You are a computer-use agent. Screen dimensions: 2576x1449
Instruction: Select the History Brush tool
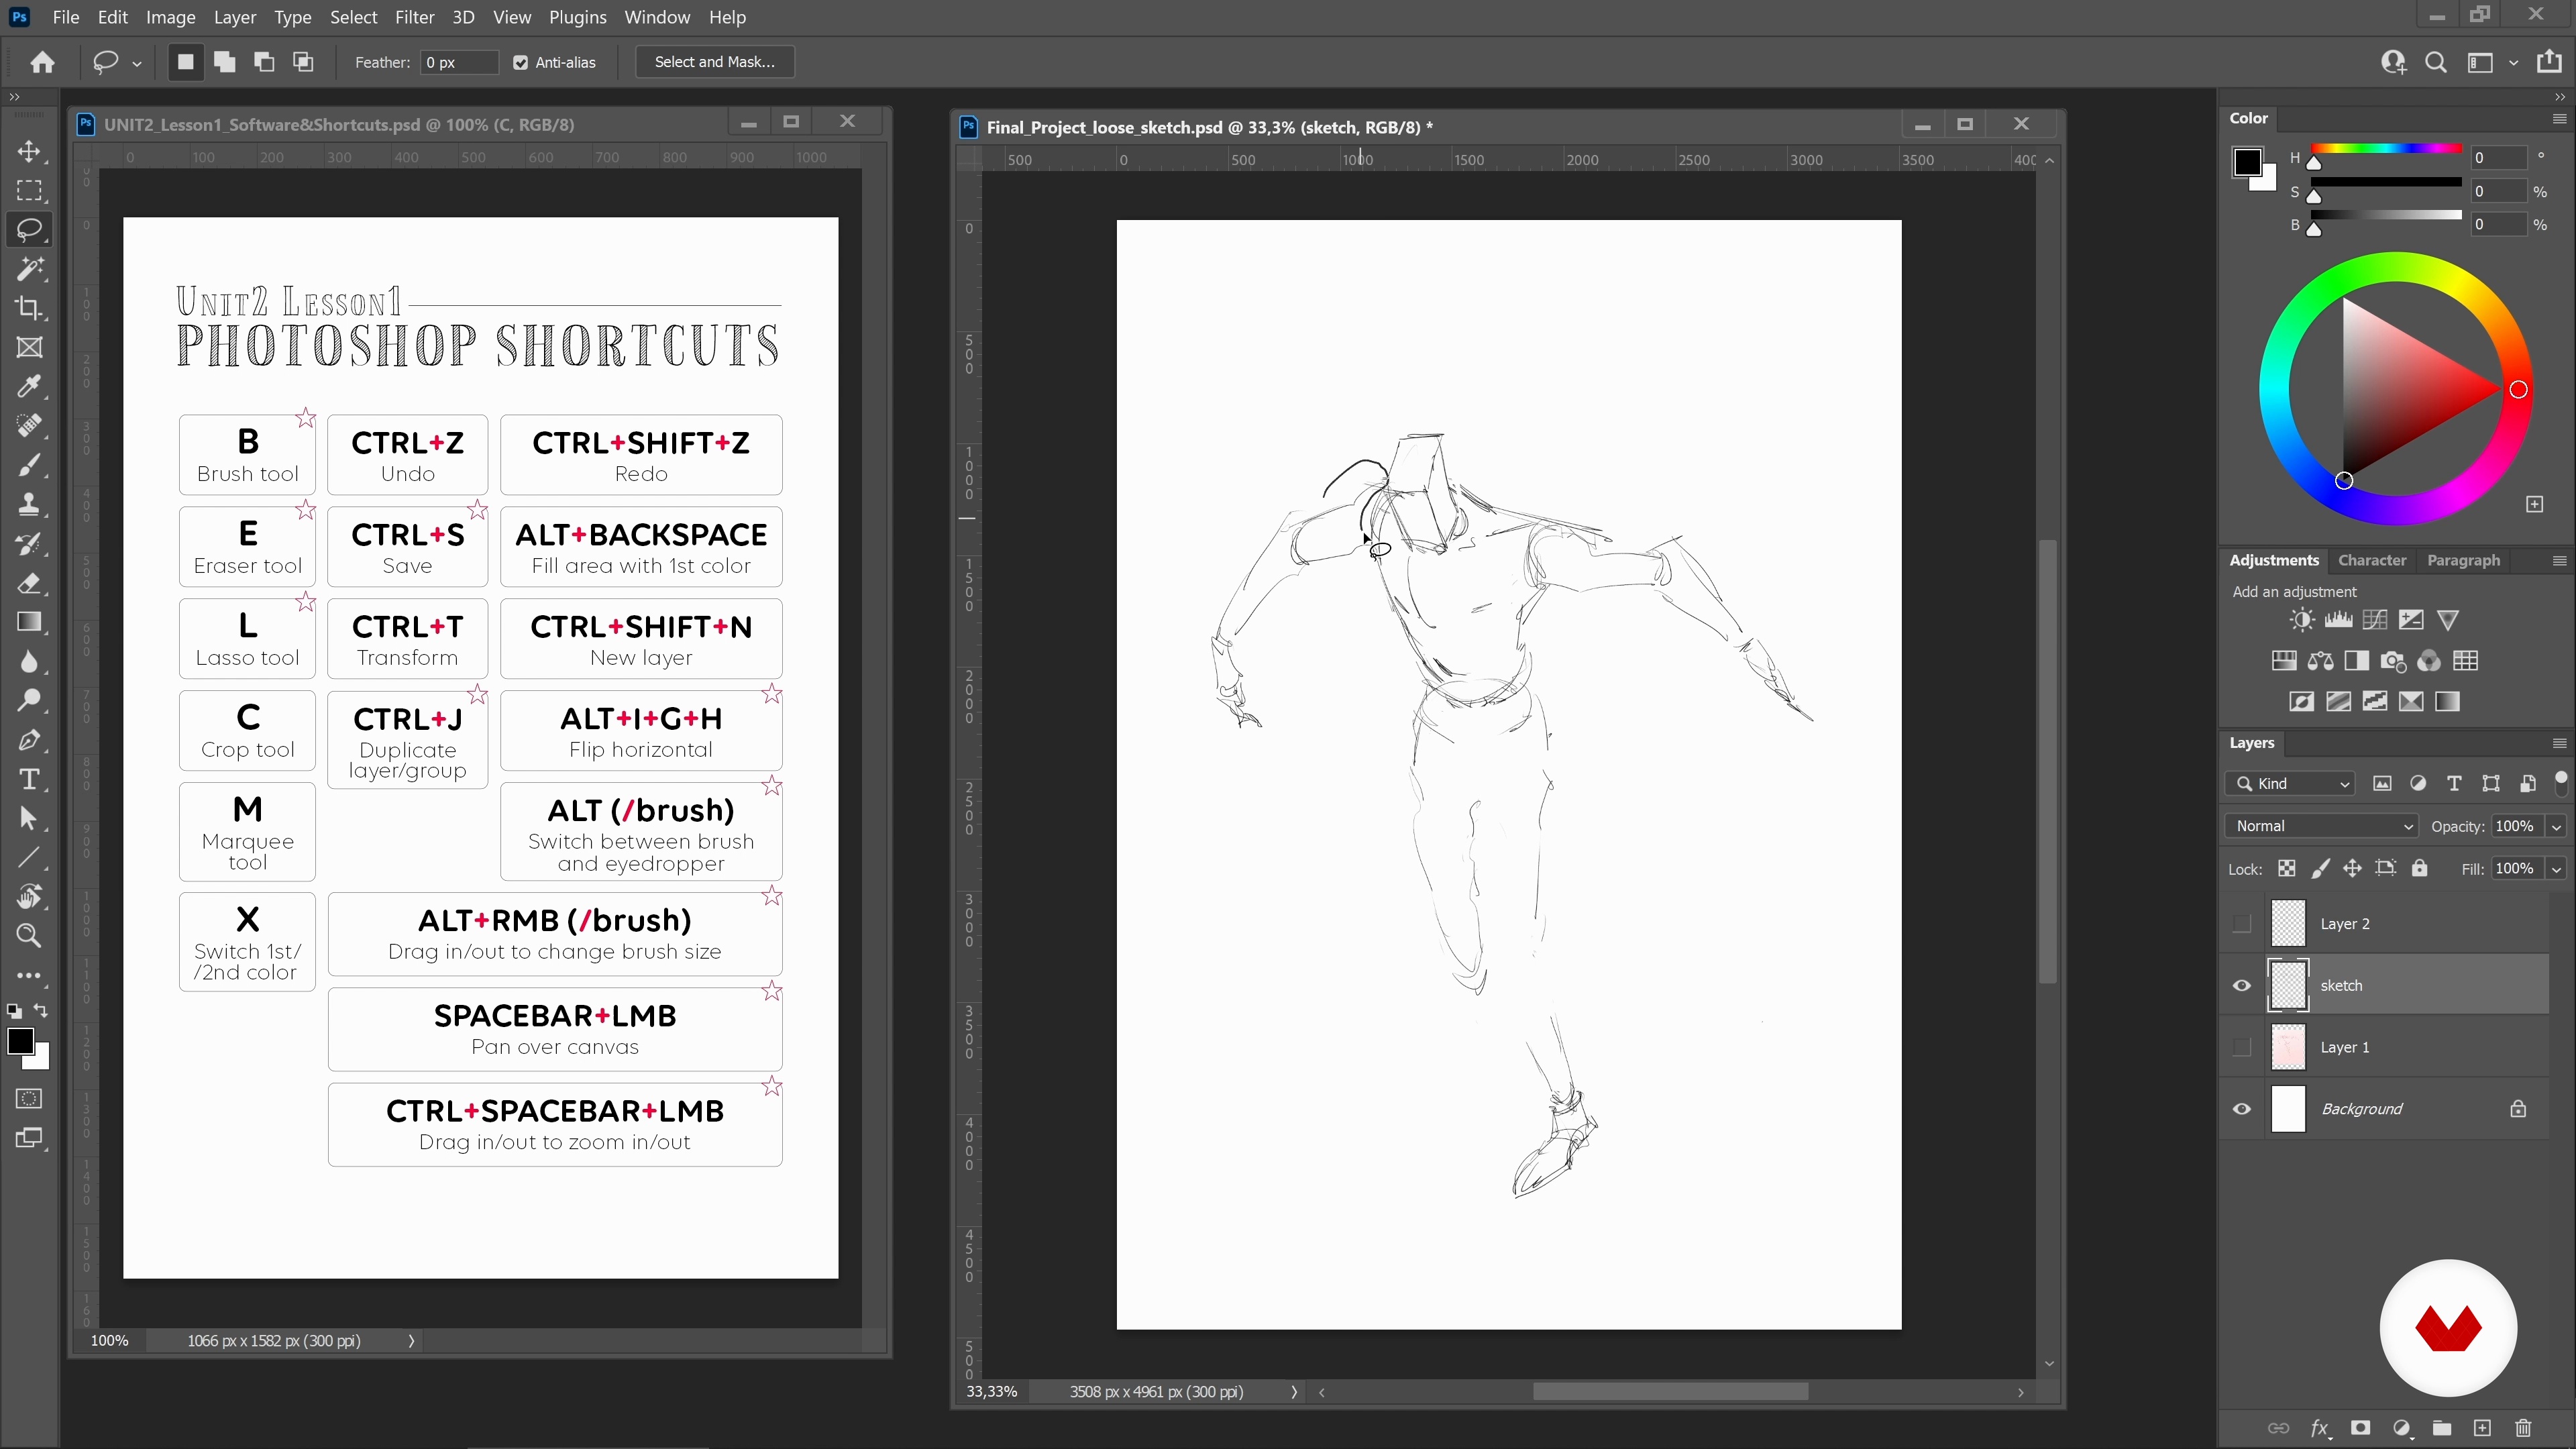pos(29,543)
